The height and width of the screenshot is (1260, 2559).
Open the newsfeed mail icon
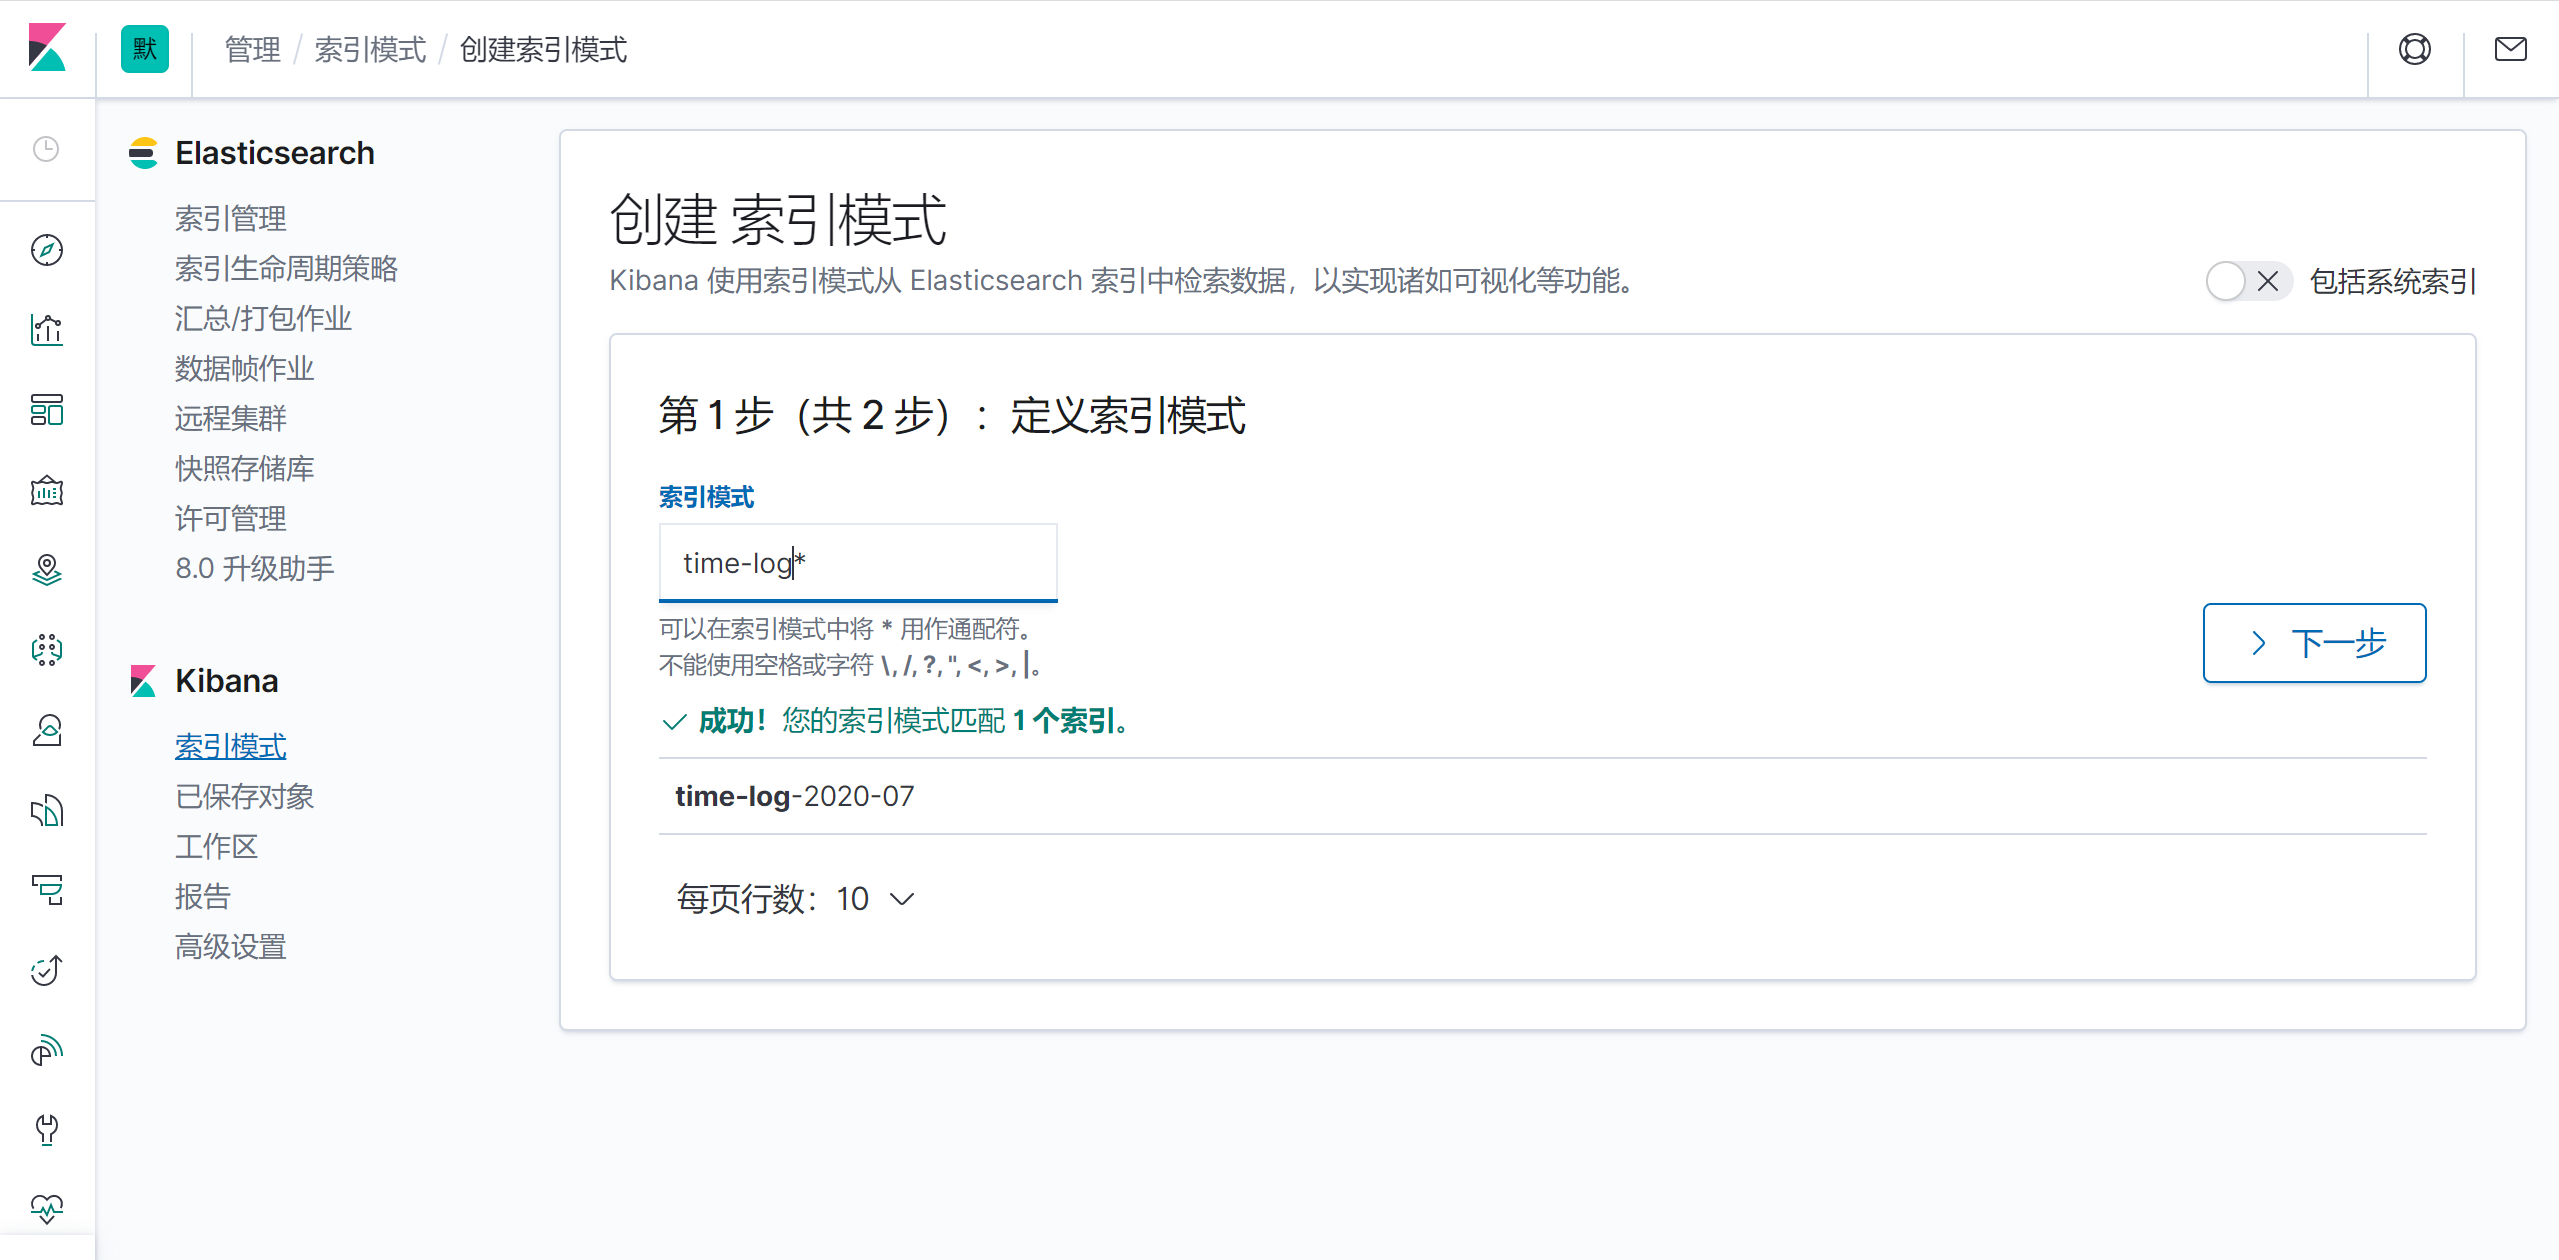click(2511, 49)
